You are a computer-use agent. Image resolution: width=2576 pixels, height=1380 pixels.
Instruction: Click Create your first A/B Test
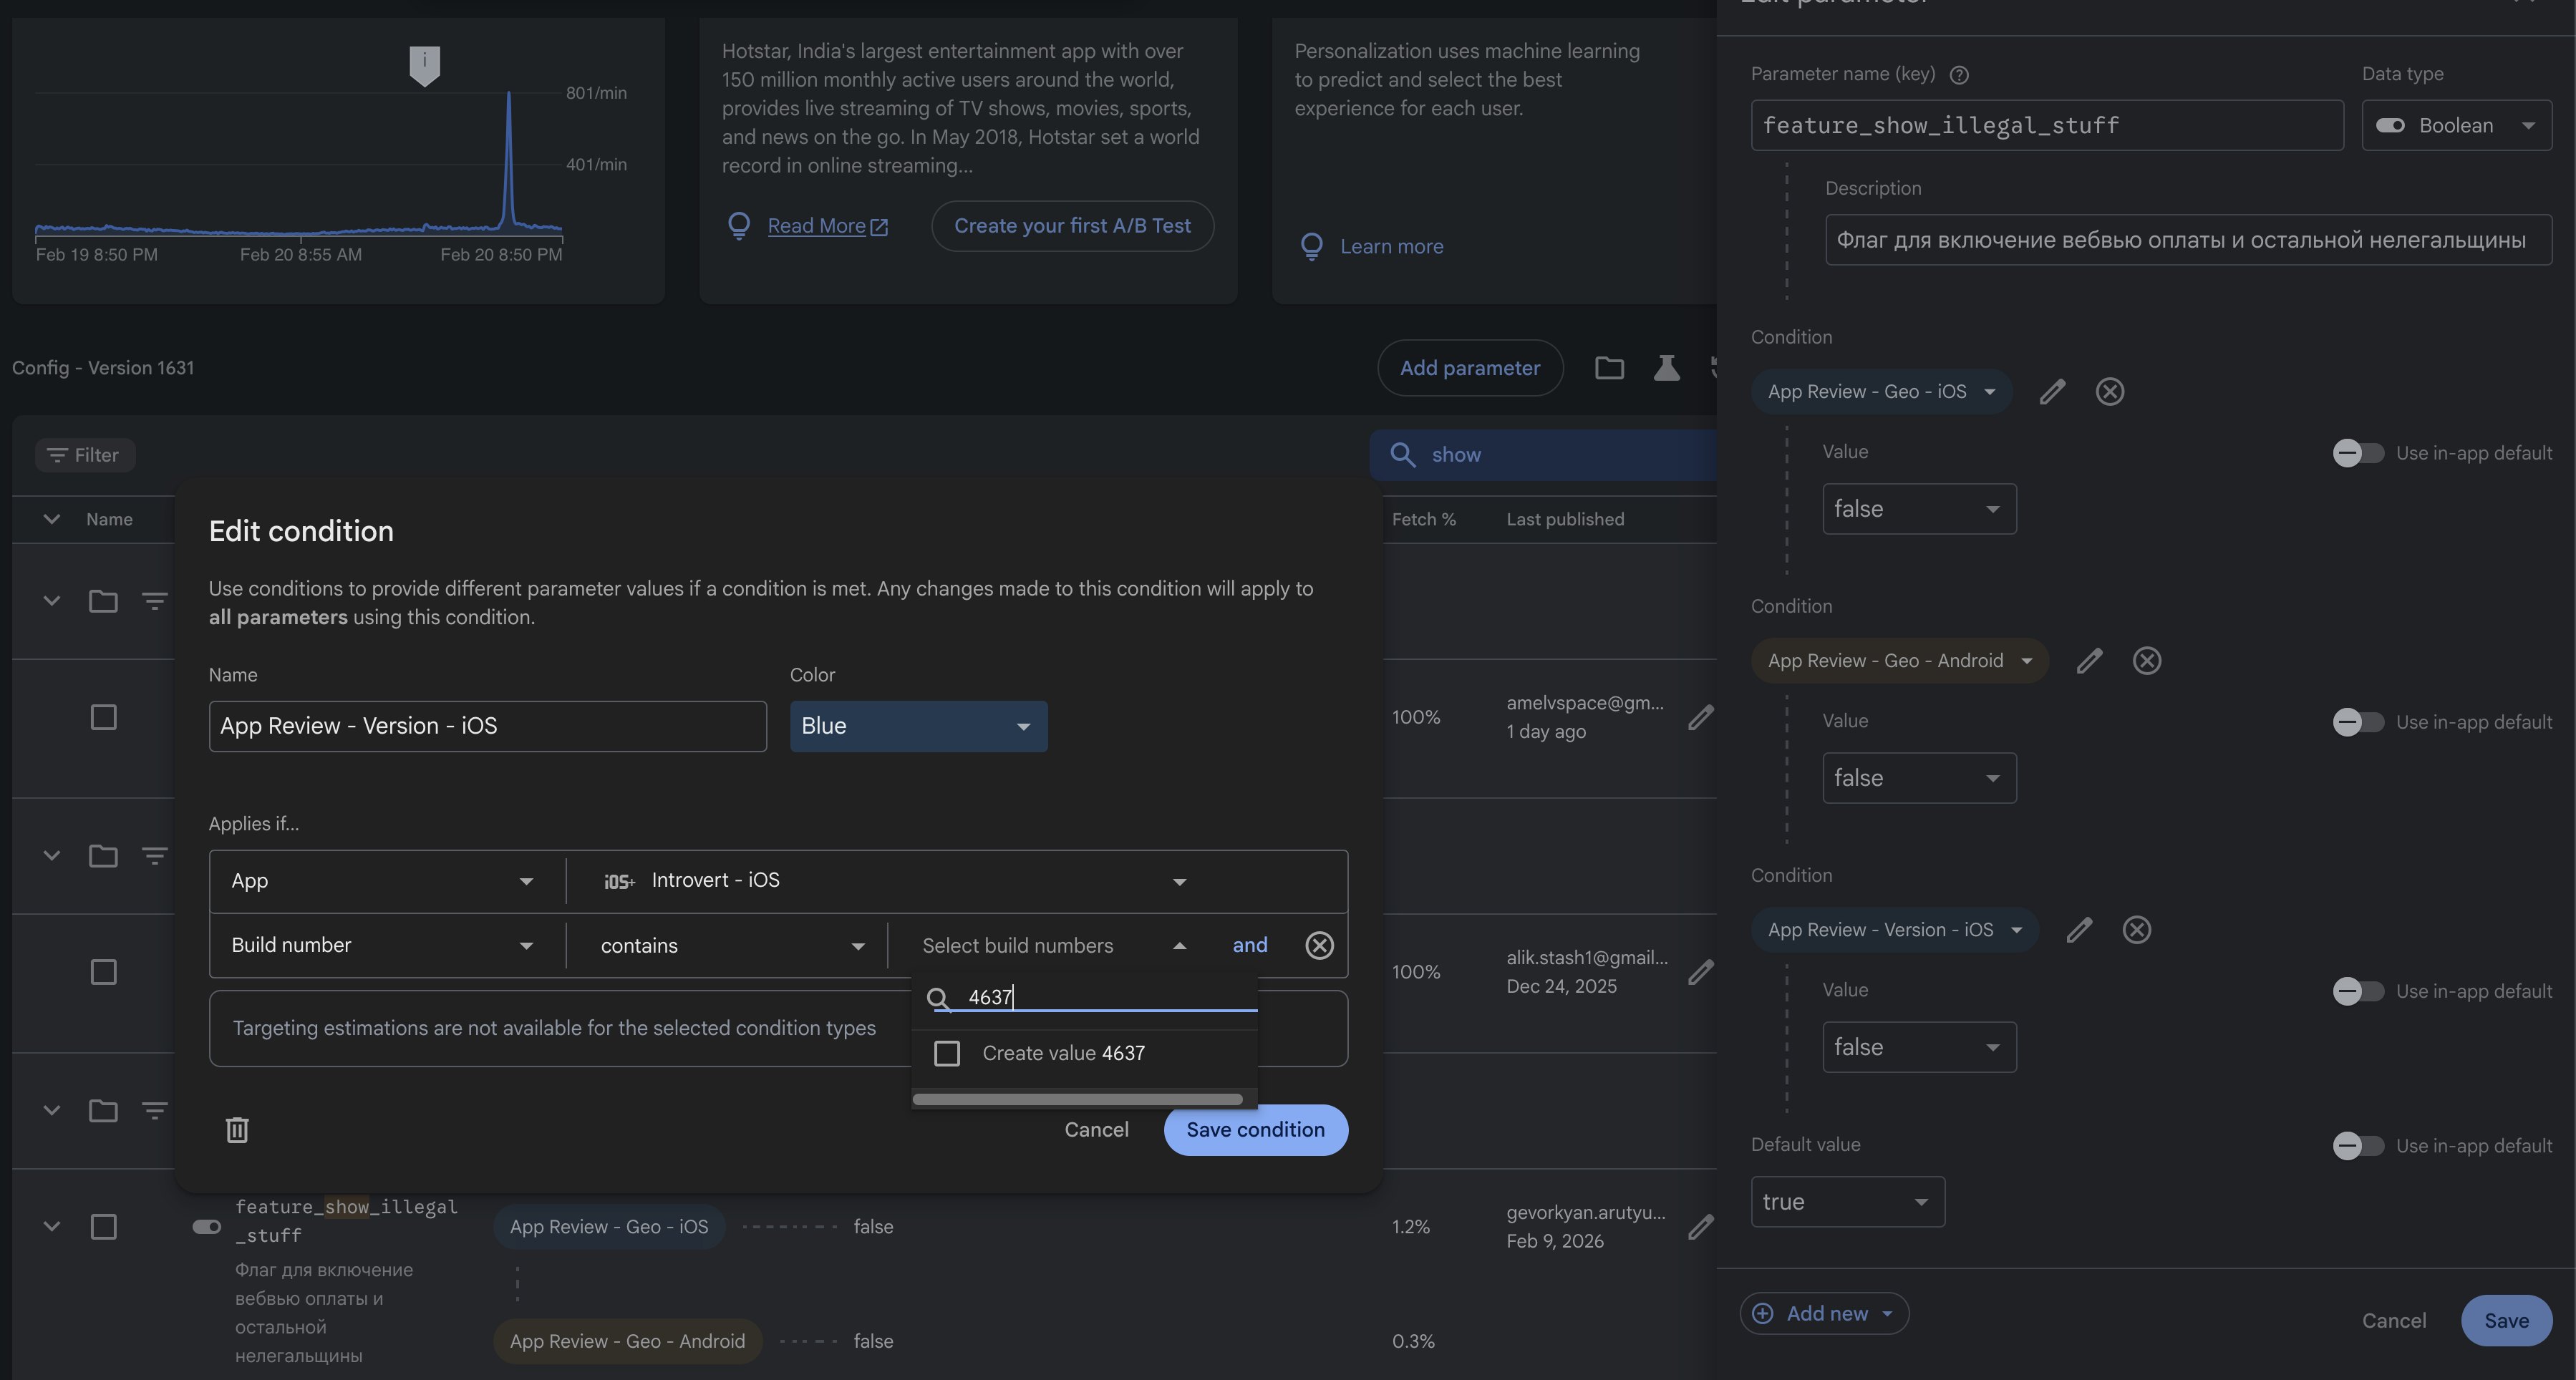tap(1071, 226)
